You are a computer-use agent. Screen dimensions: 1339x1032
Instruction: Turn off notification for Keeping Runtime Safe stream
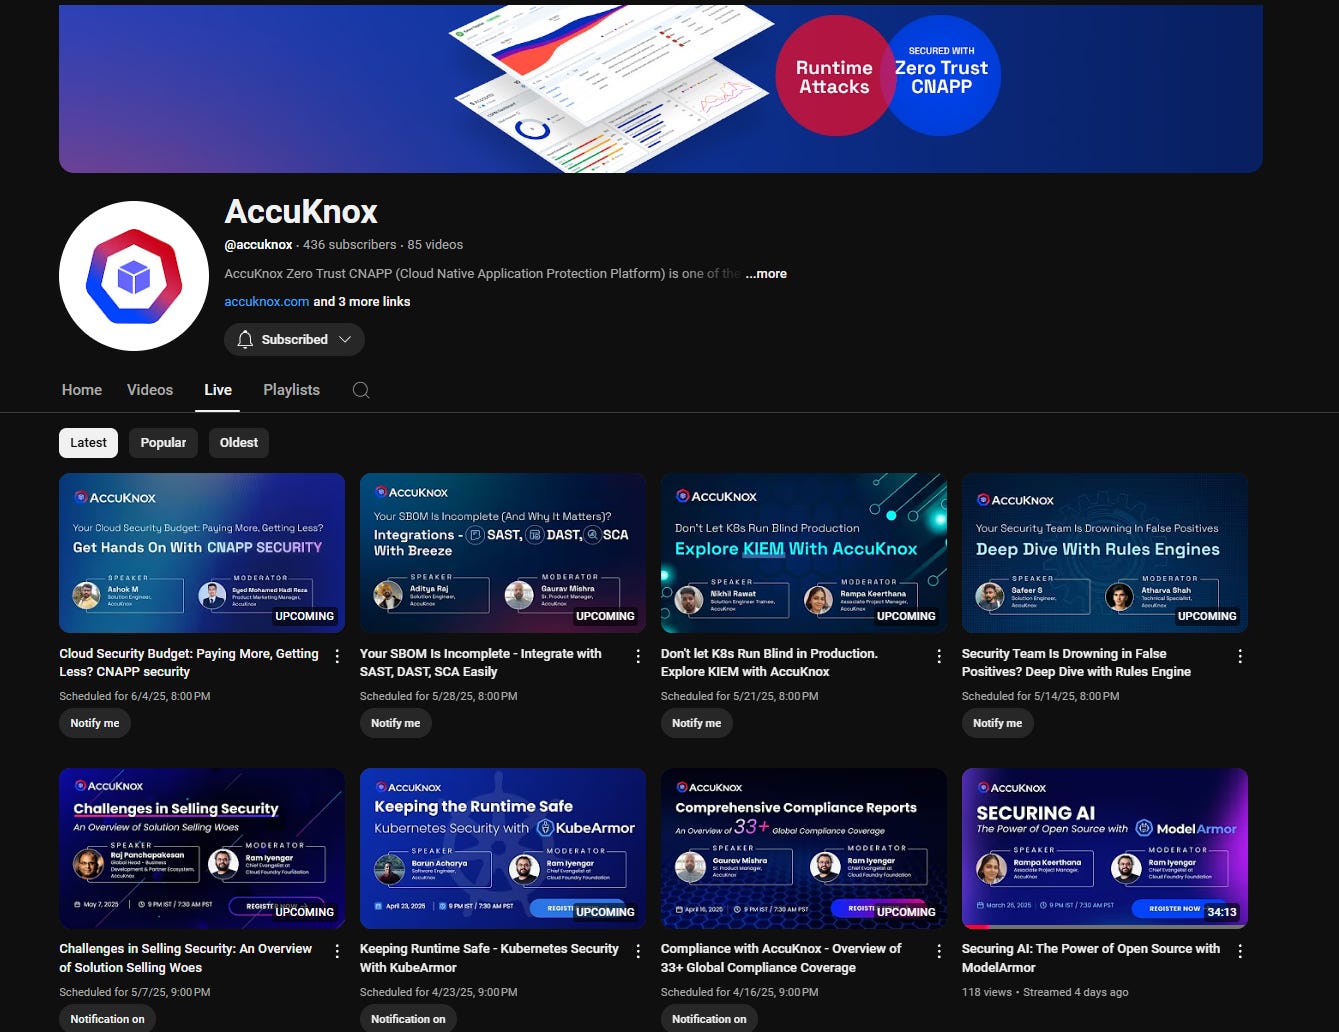coord(409,1018)
